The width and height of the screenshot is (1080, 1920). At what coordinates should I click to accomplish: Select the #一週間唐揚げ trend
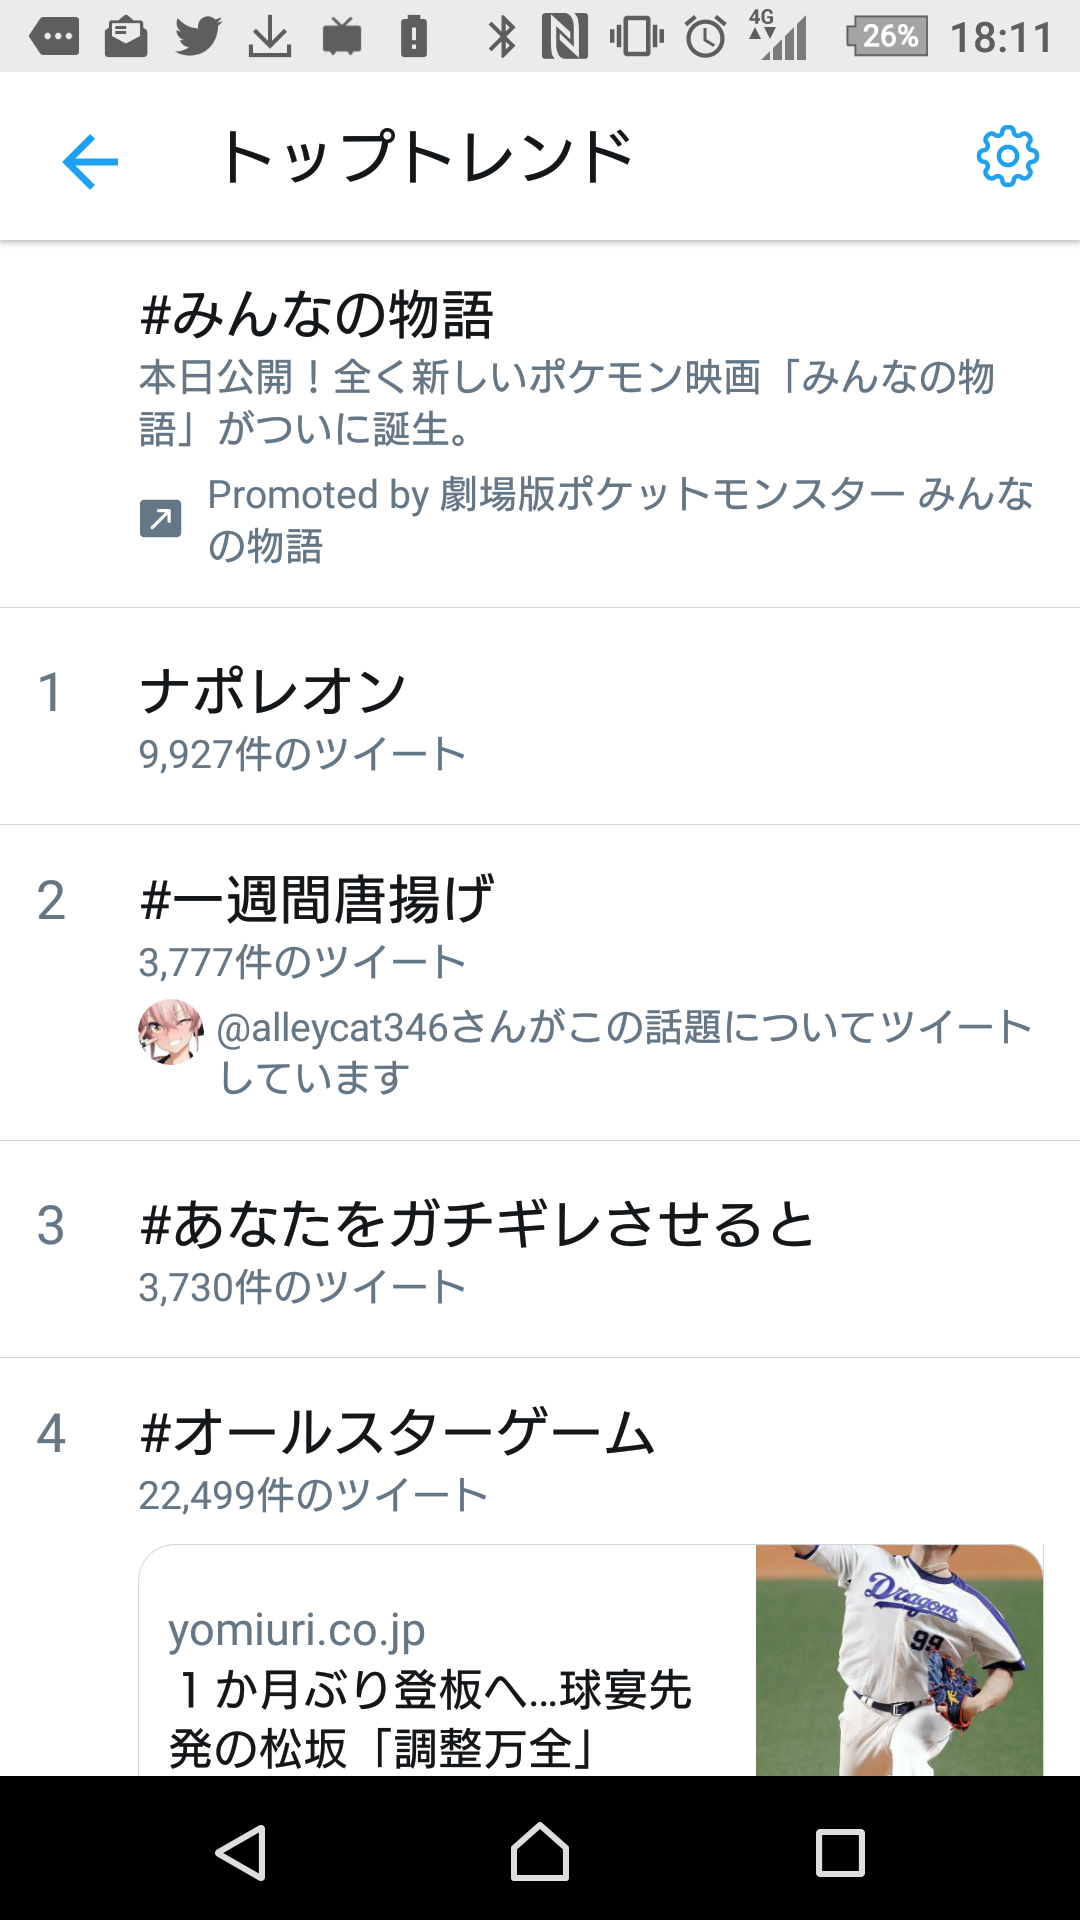point(318,899)
